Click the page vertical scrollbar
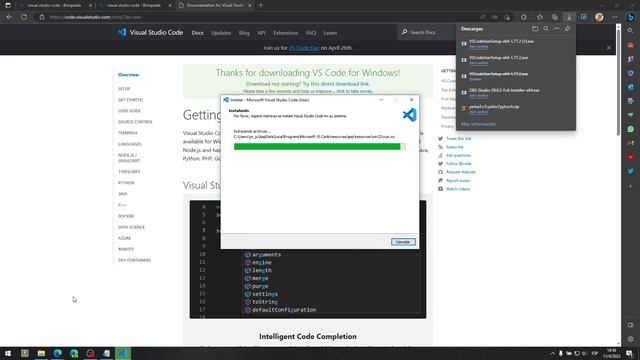 pyautogui.click(x=618, y=82)
